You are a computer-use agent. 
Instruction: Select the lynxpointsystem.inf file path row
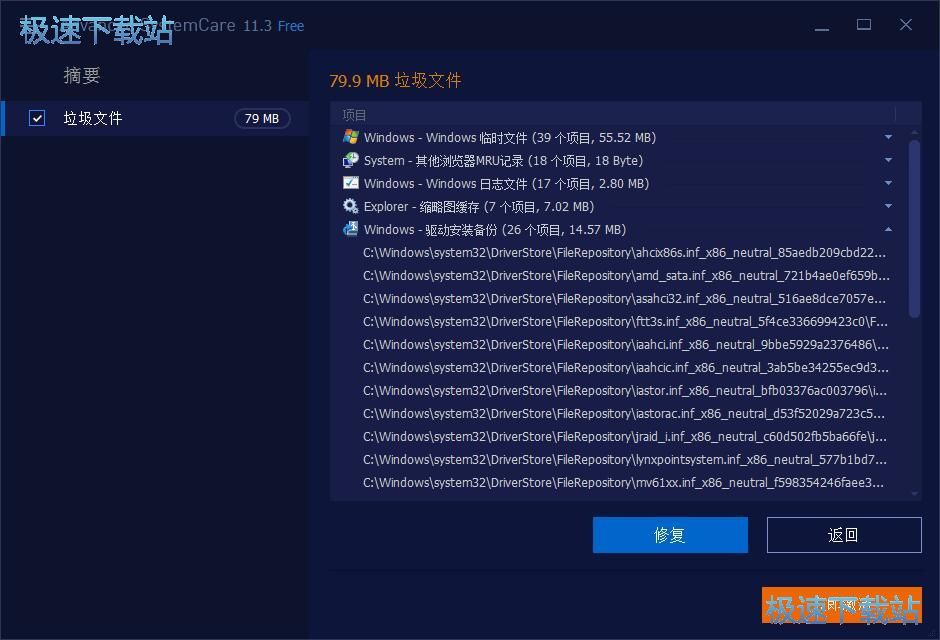[x=623, y=459]
